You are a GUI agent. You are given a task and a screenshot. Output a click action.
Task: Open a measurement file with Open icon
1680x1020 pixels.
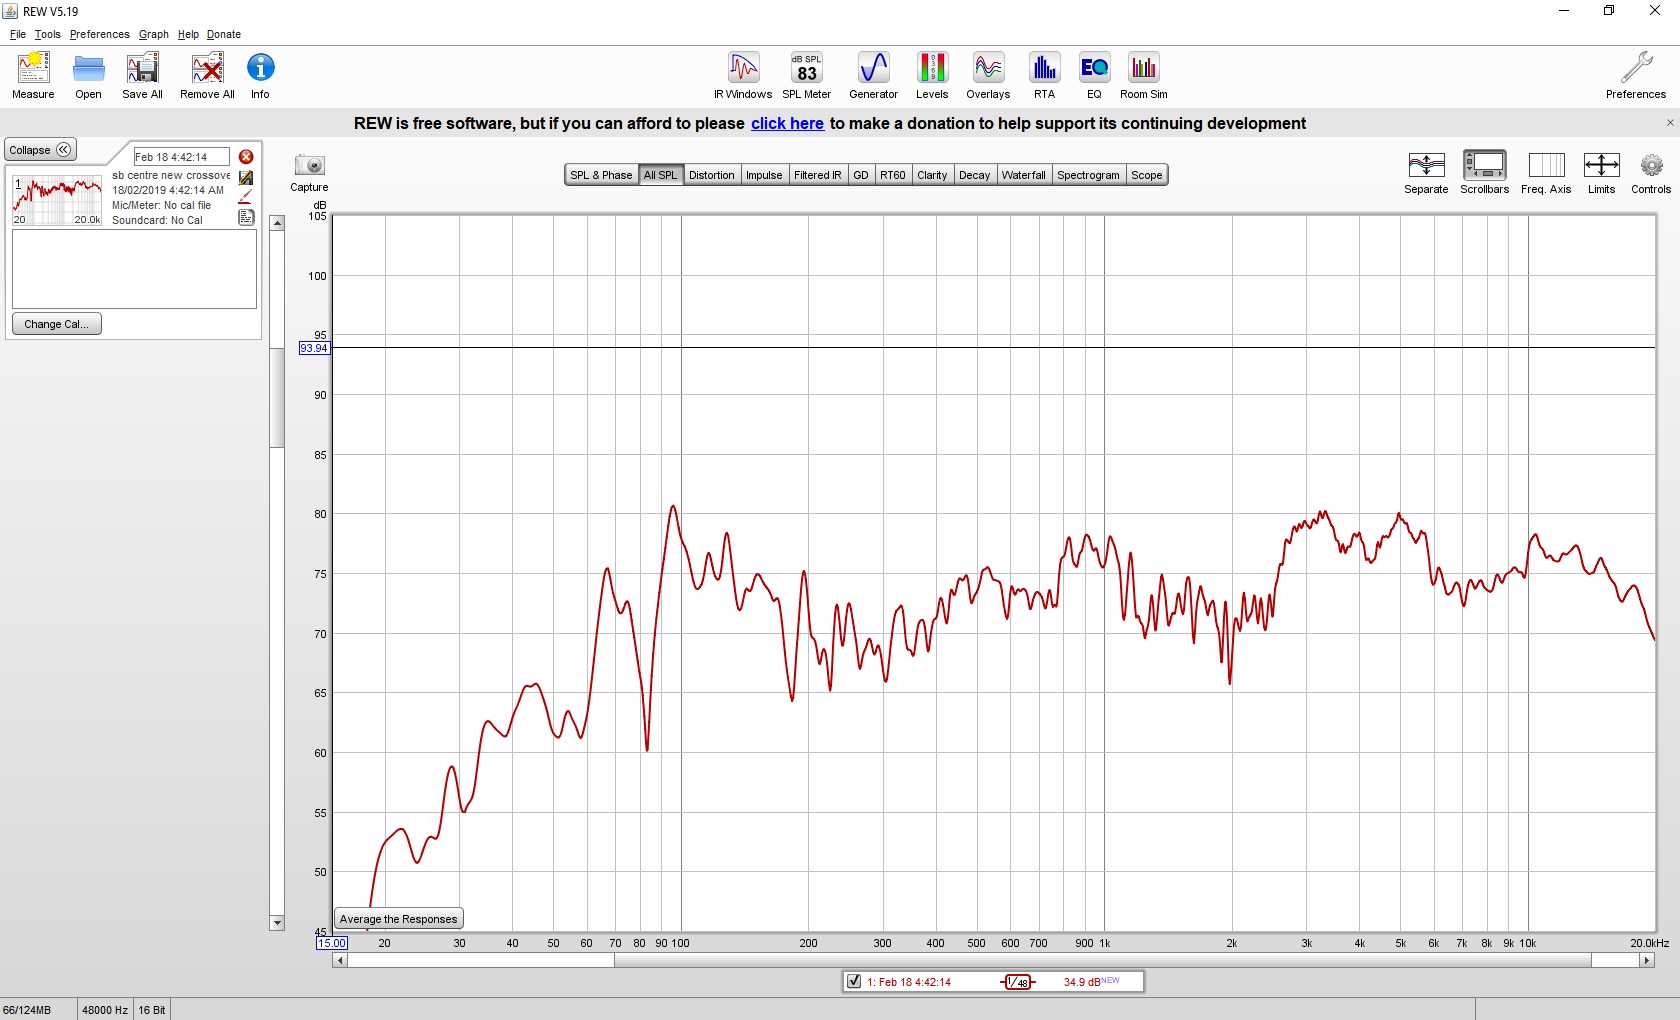[88, 76]
